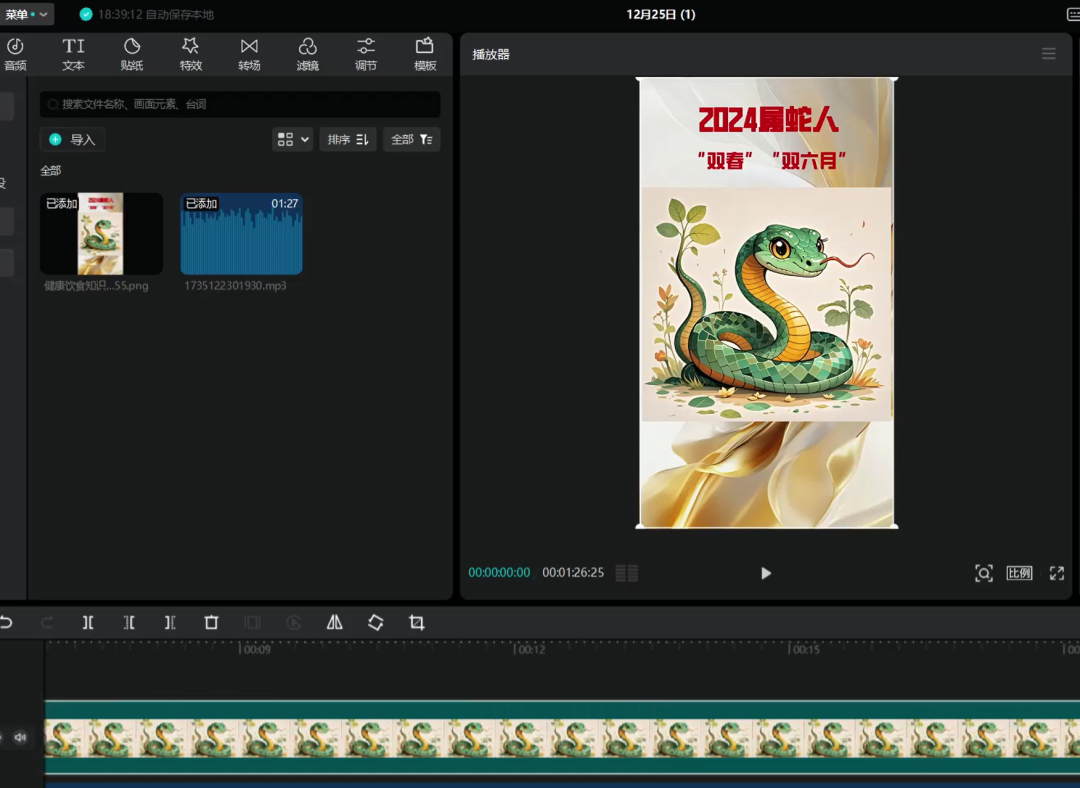Click the delete-left trim tool

tap(129, 623)
